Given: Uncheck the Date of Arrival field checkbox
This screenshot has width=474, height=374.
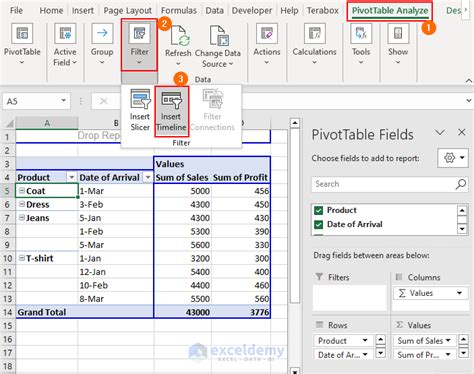Looking at the screenshot, I should pyautogui.click(x=318, y=224).
